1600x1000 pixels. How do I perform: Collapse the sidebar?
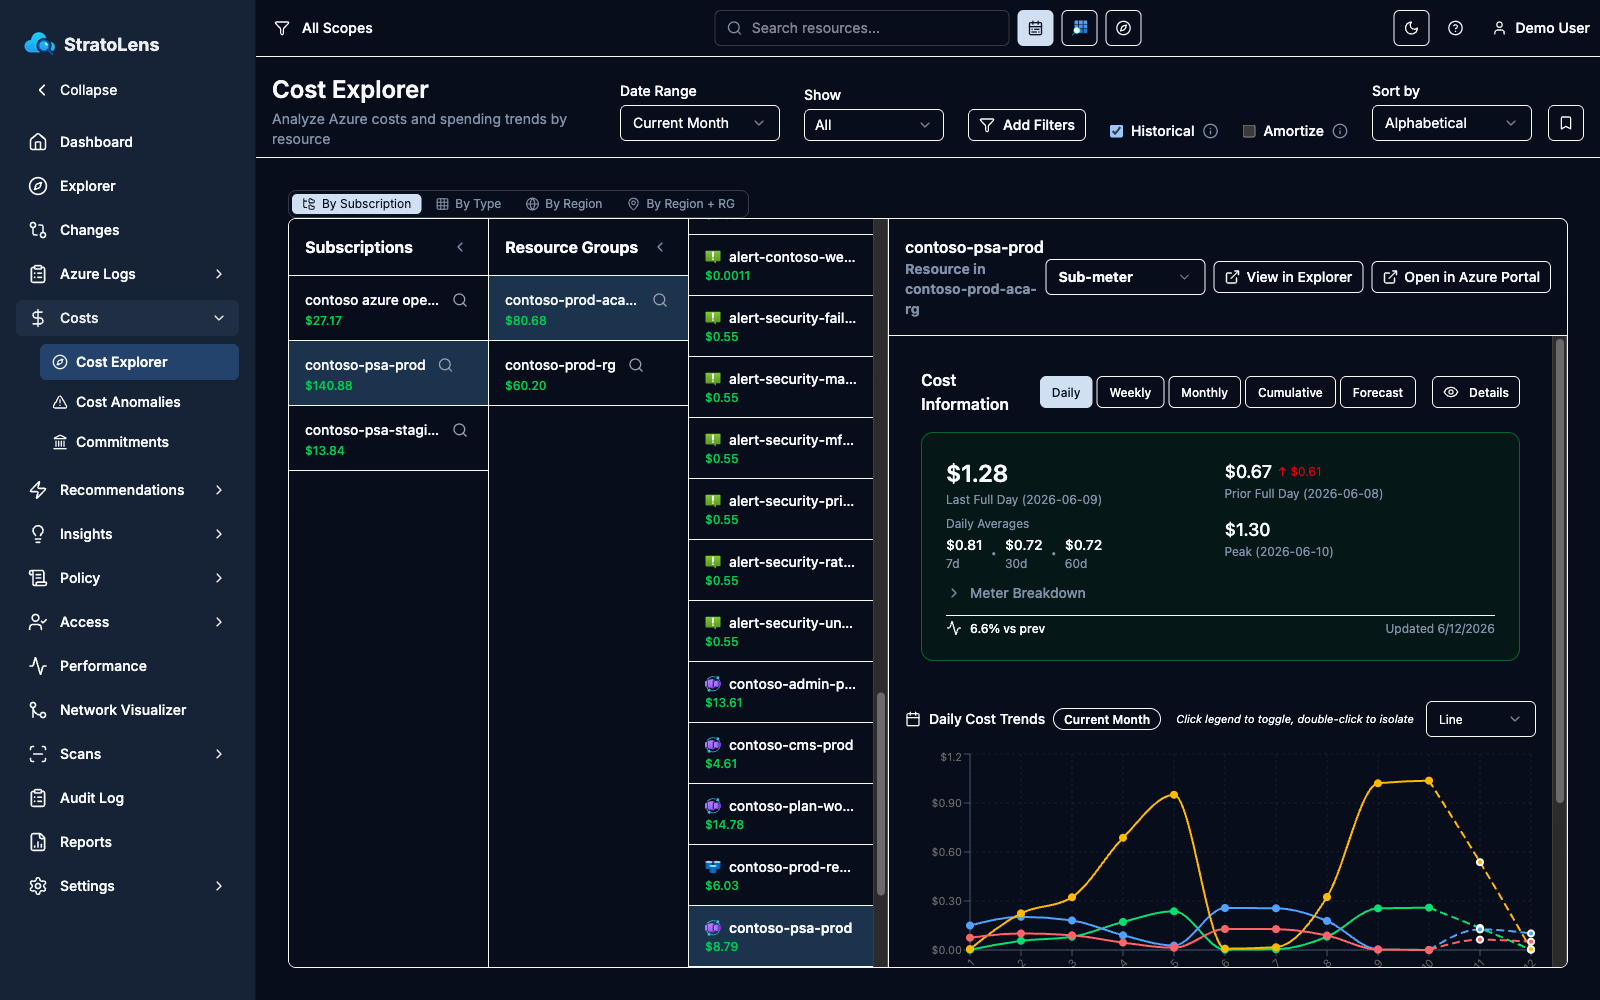78,90
